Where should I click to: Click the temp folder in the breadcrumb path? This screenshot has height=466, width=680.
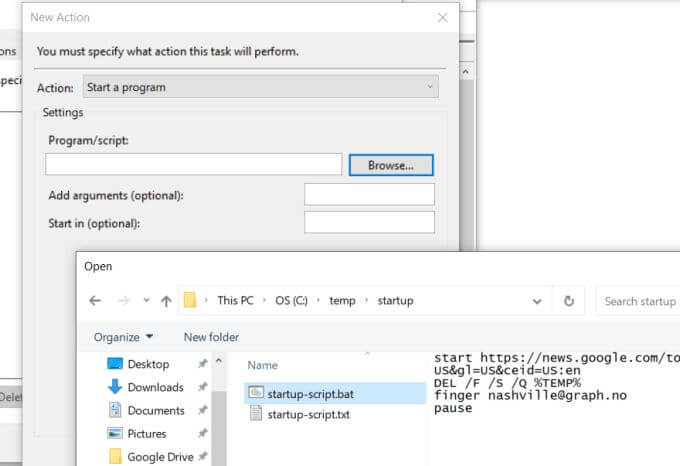342,300
